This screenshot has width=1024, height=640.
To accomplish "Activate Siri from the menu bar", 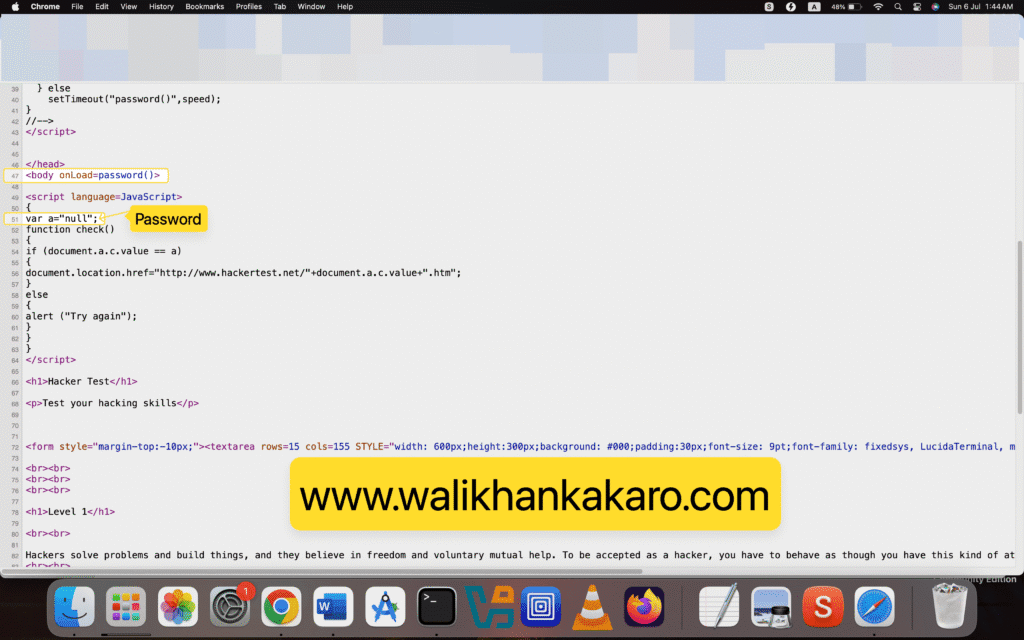I will [935, 7].
